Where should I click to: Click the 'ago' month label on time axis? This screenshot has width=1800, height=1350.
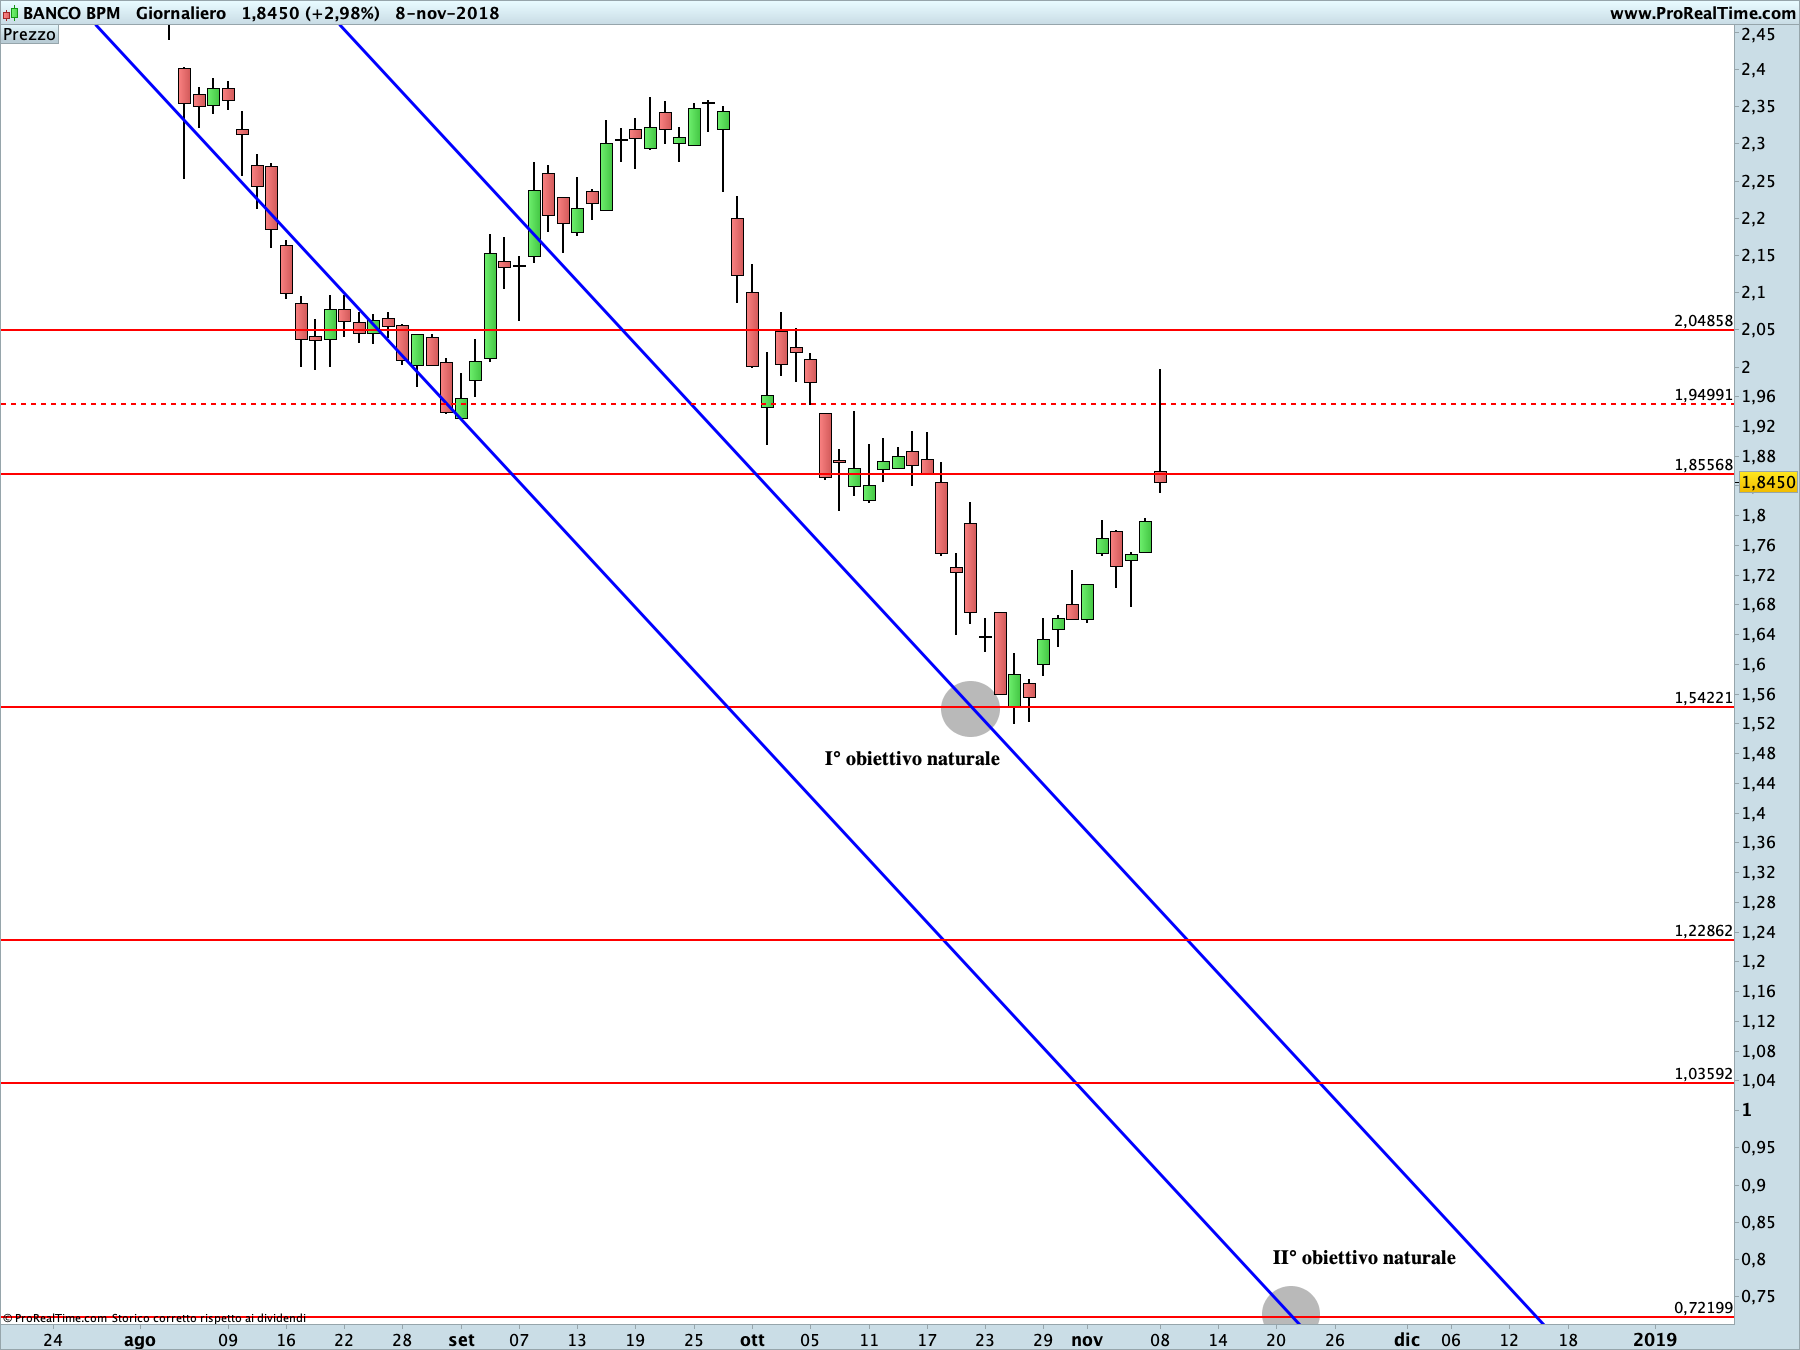[x=139, y=1340]
